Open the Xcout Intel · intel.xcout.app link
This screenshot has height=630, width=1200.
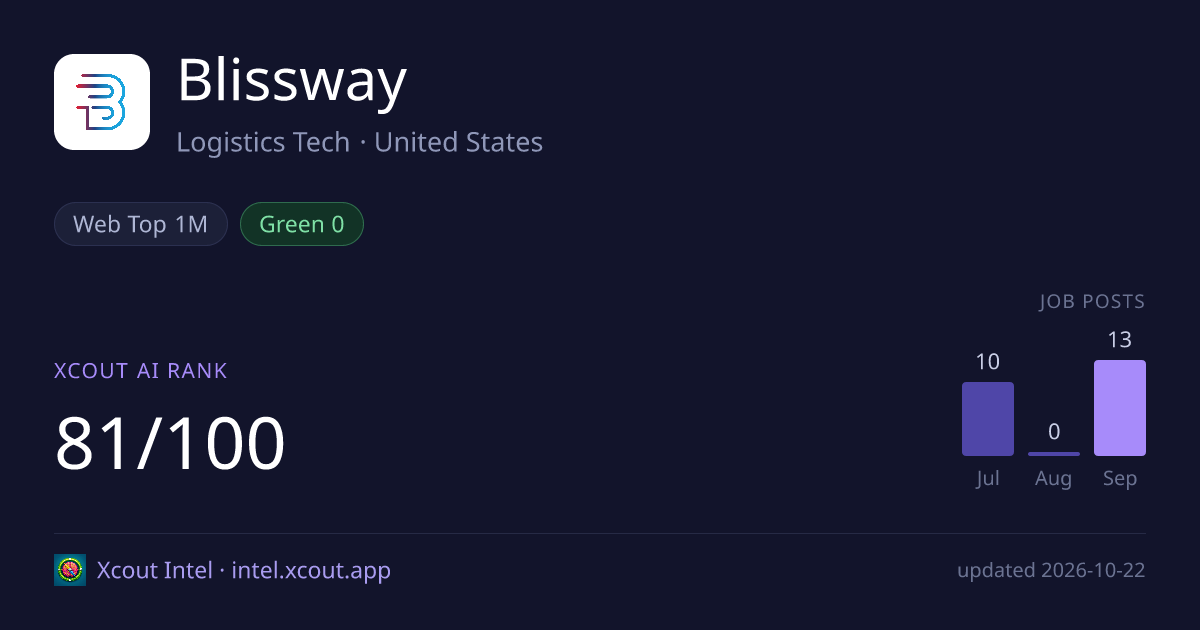click(244, 570)
